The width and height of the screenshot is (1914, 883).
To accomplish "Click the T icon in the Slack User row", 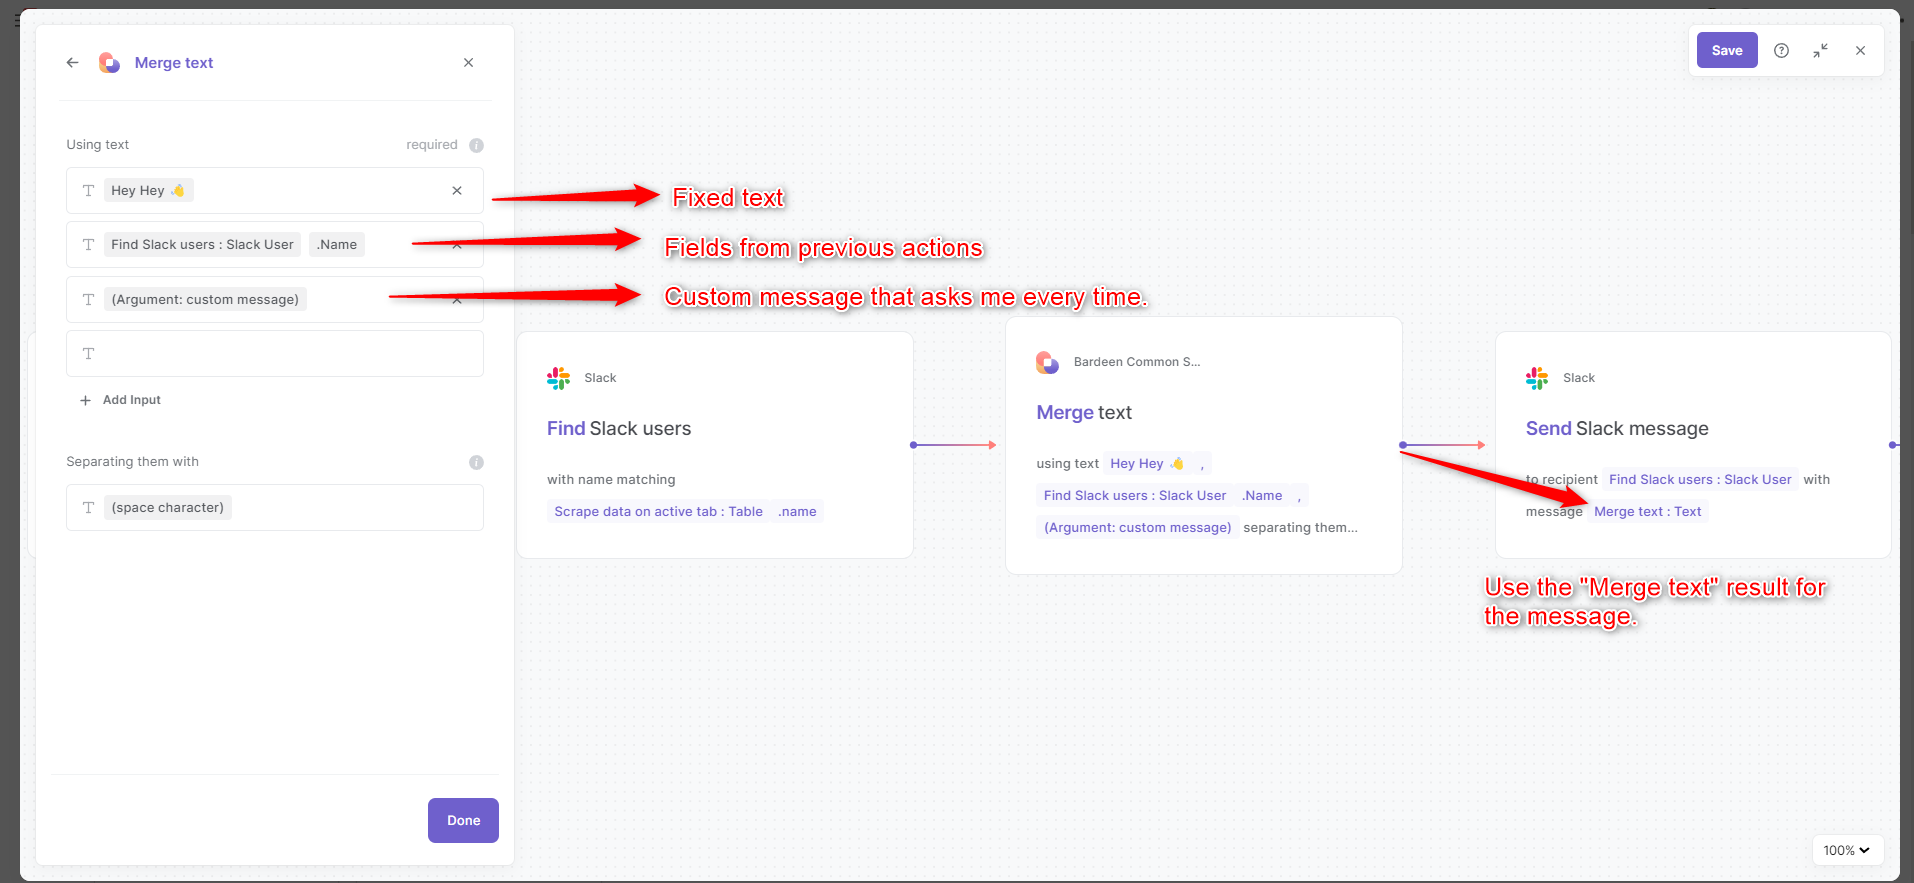I will (88, 244).
